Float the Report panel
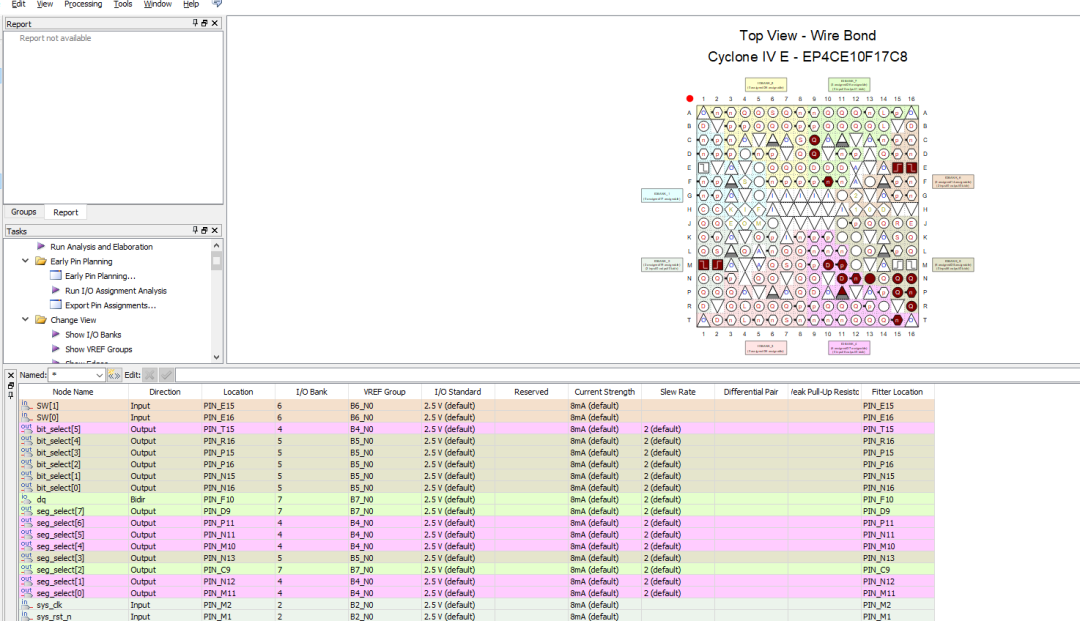The width and height of the screenshot is (1080, 621). pyautogui.click(x=205, y=23)
